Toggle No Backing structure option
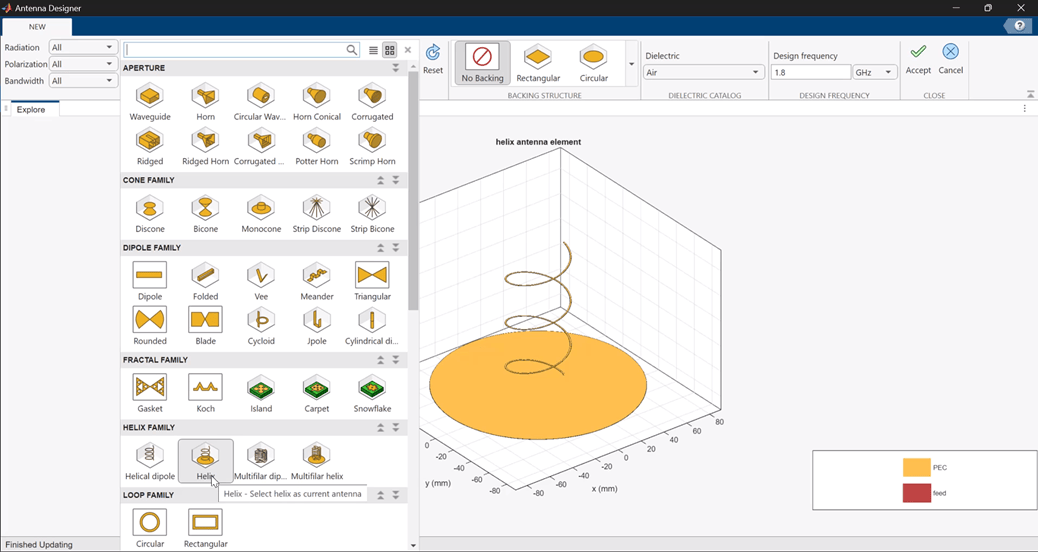 tap(482, 64)
